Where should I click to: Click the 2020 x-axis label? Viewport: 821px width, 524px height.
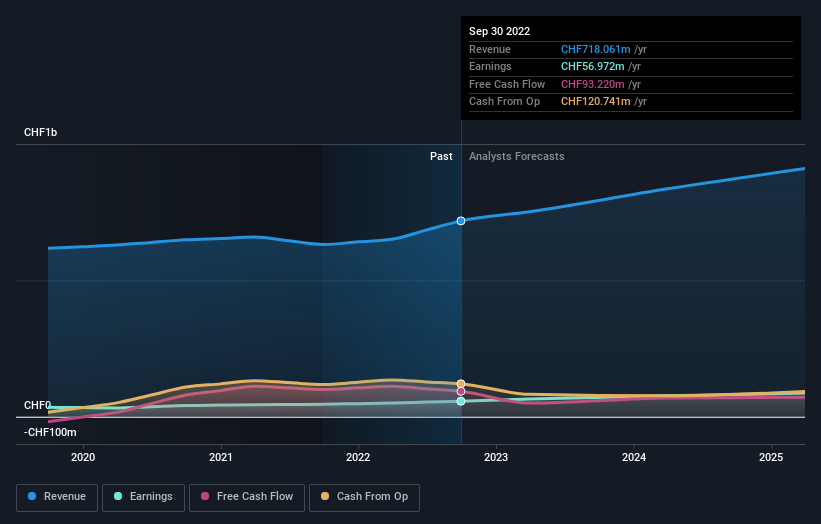tap(83, 457)
